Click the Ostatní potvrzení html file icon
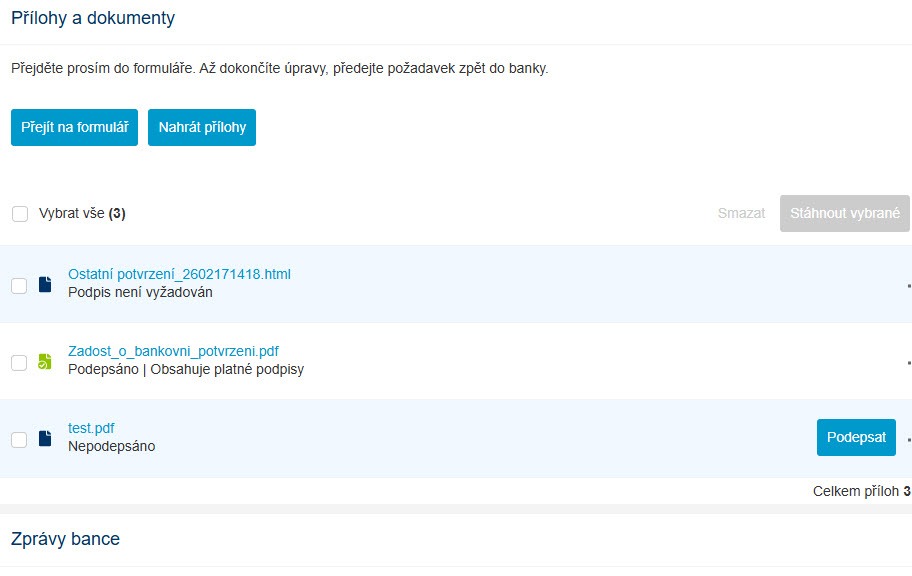Screen dimensions: 912x576 pyautogui.click(x=45, y=285)
